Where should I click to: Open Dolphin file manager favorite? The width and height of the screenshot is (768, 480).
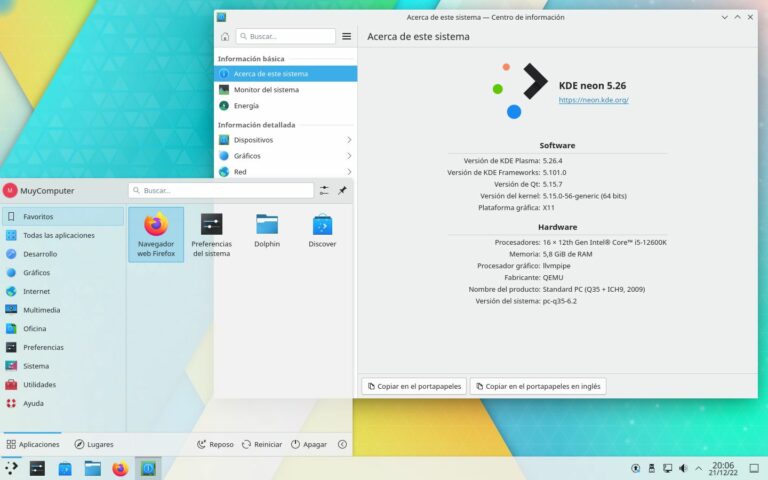267,231
